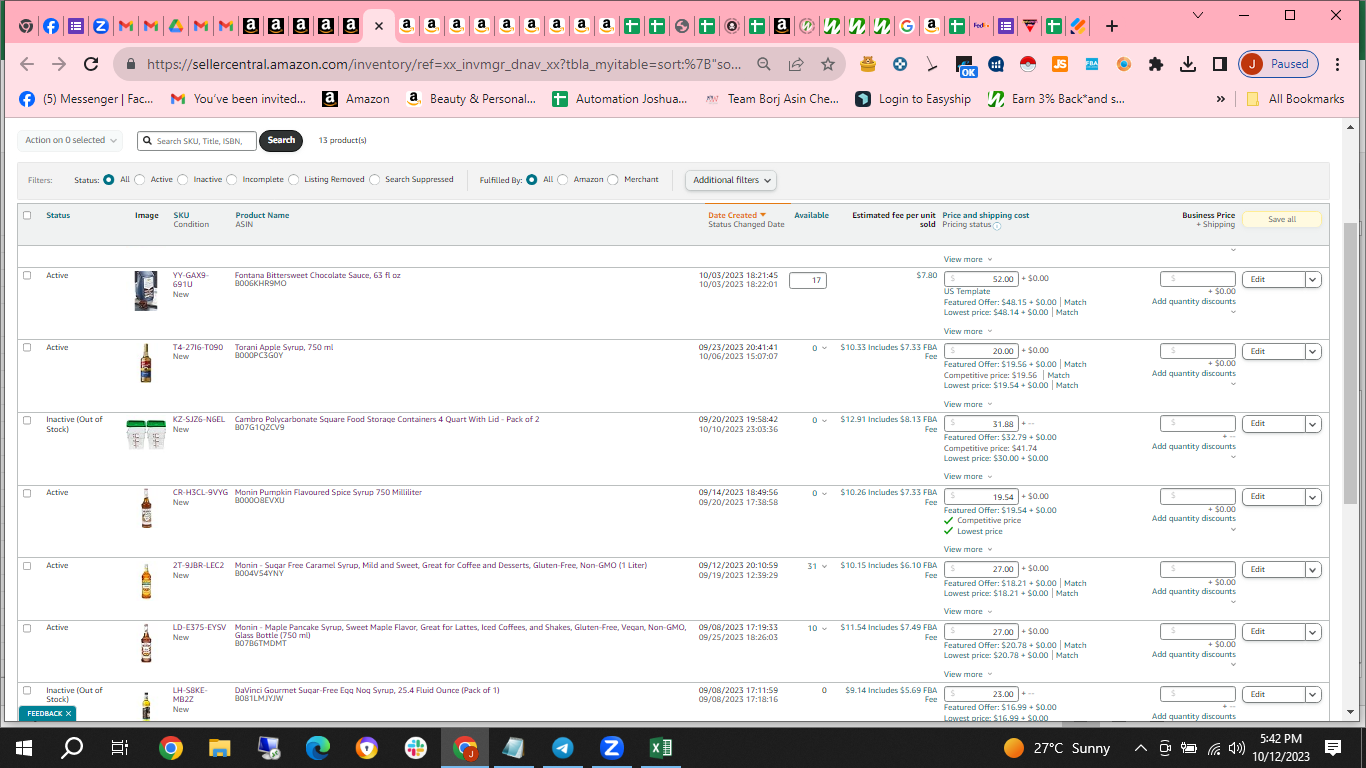
Task: Click Add quantity discounts for Torani Apple Syrup
Action: (1193, 374)
